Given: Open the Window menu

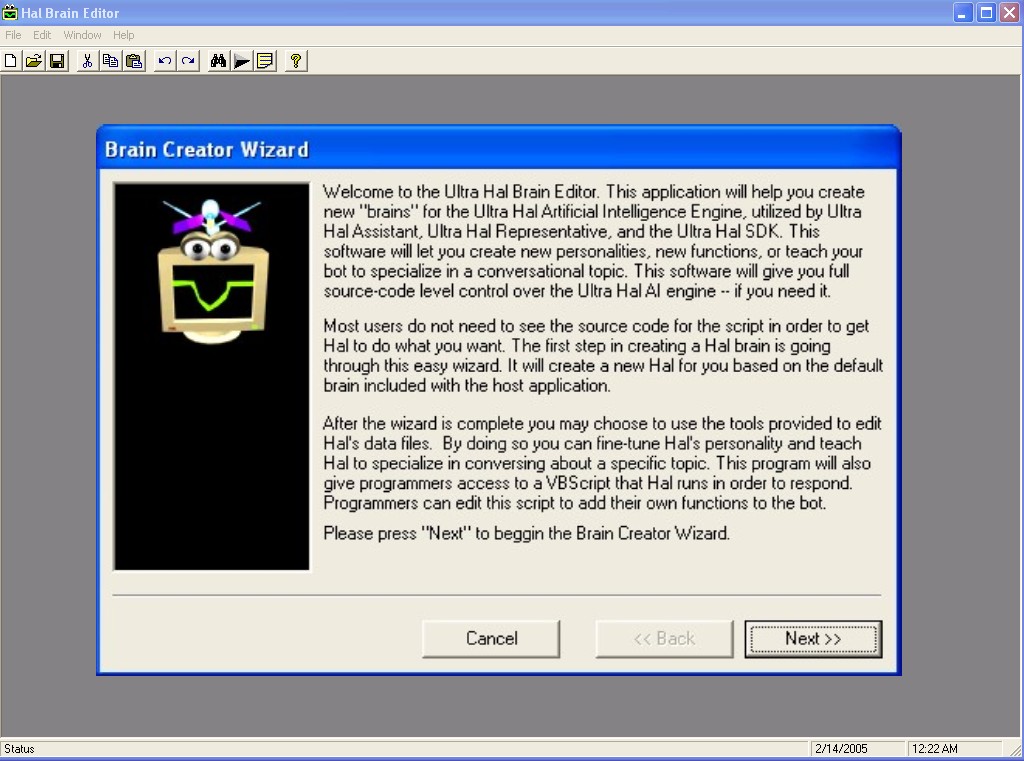Looking at the screenshot, I should coord(82,35).
